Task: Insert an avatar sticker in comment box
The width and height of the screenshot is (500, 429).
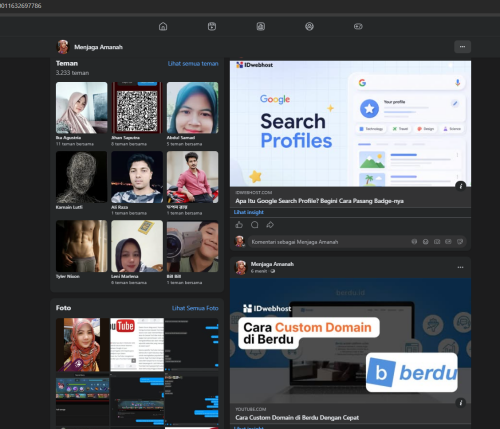Action: pyautogui.click(x=414, y=242)
